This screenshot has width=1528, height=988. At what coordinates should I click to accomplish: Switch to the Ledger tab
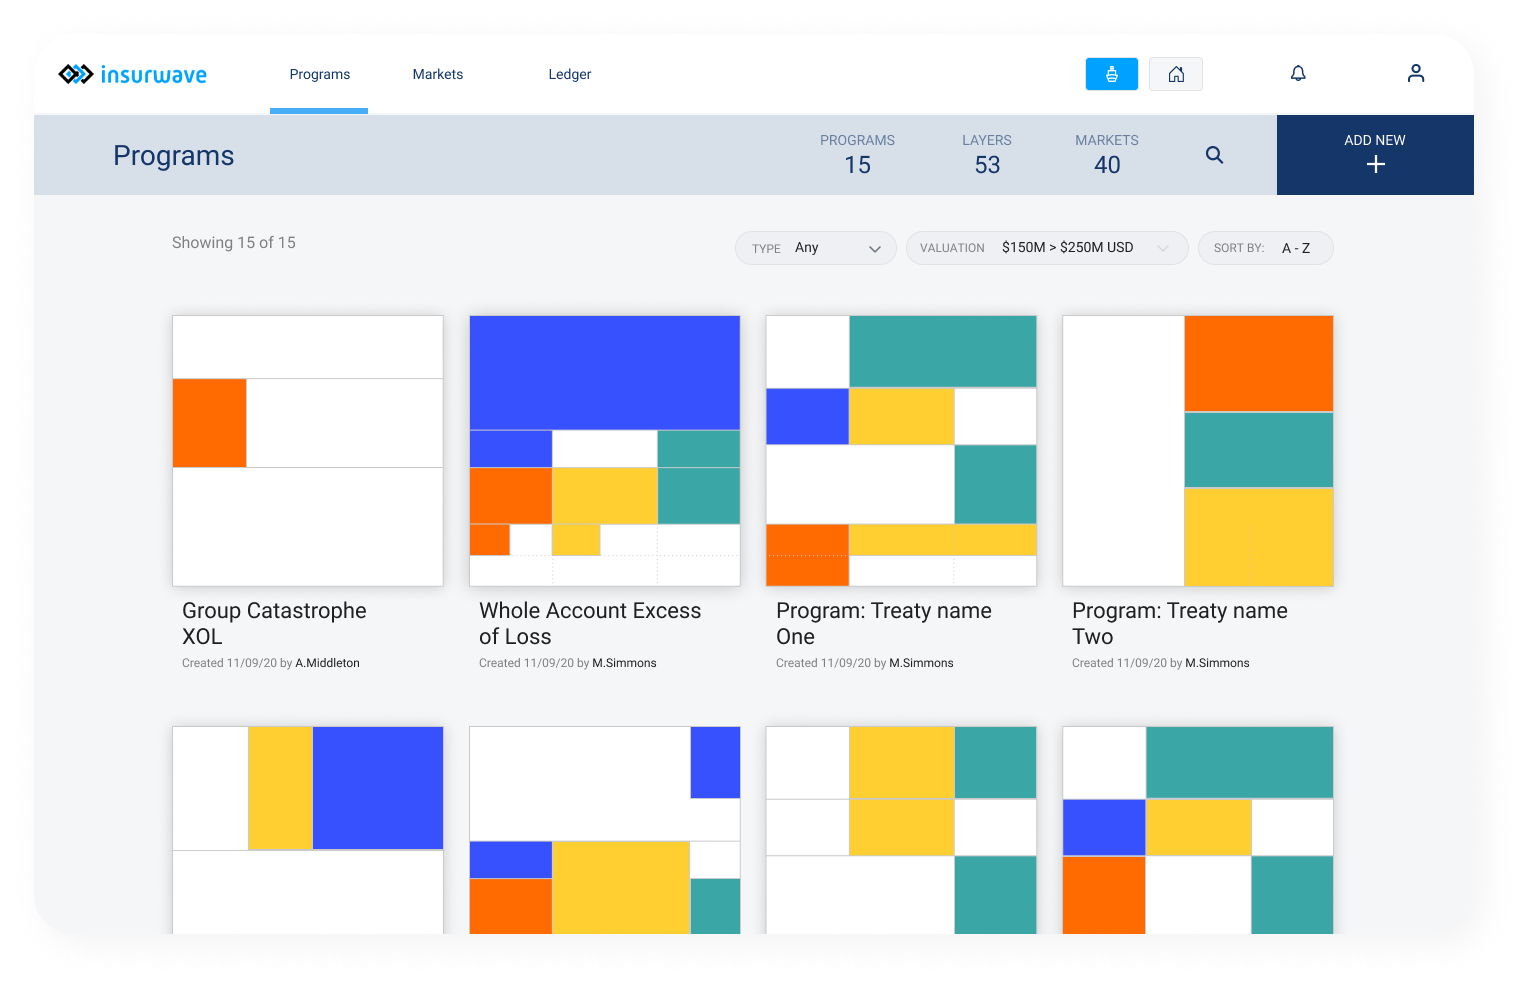570,74
